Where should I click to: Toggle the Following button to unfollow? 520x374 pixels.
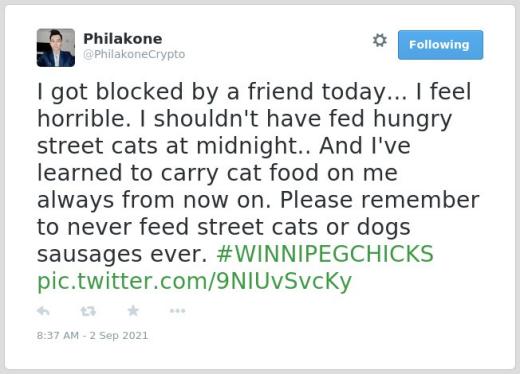click(x=440, y=45)
